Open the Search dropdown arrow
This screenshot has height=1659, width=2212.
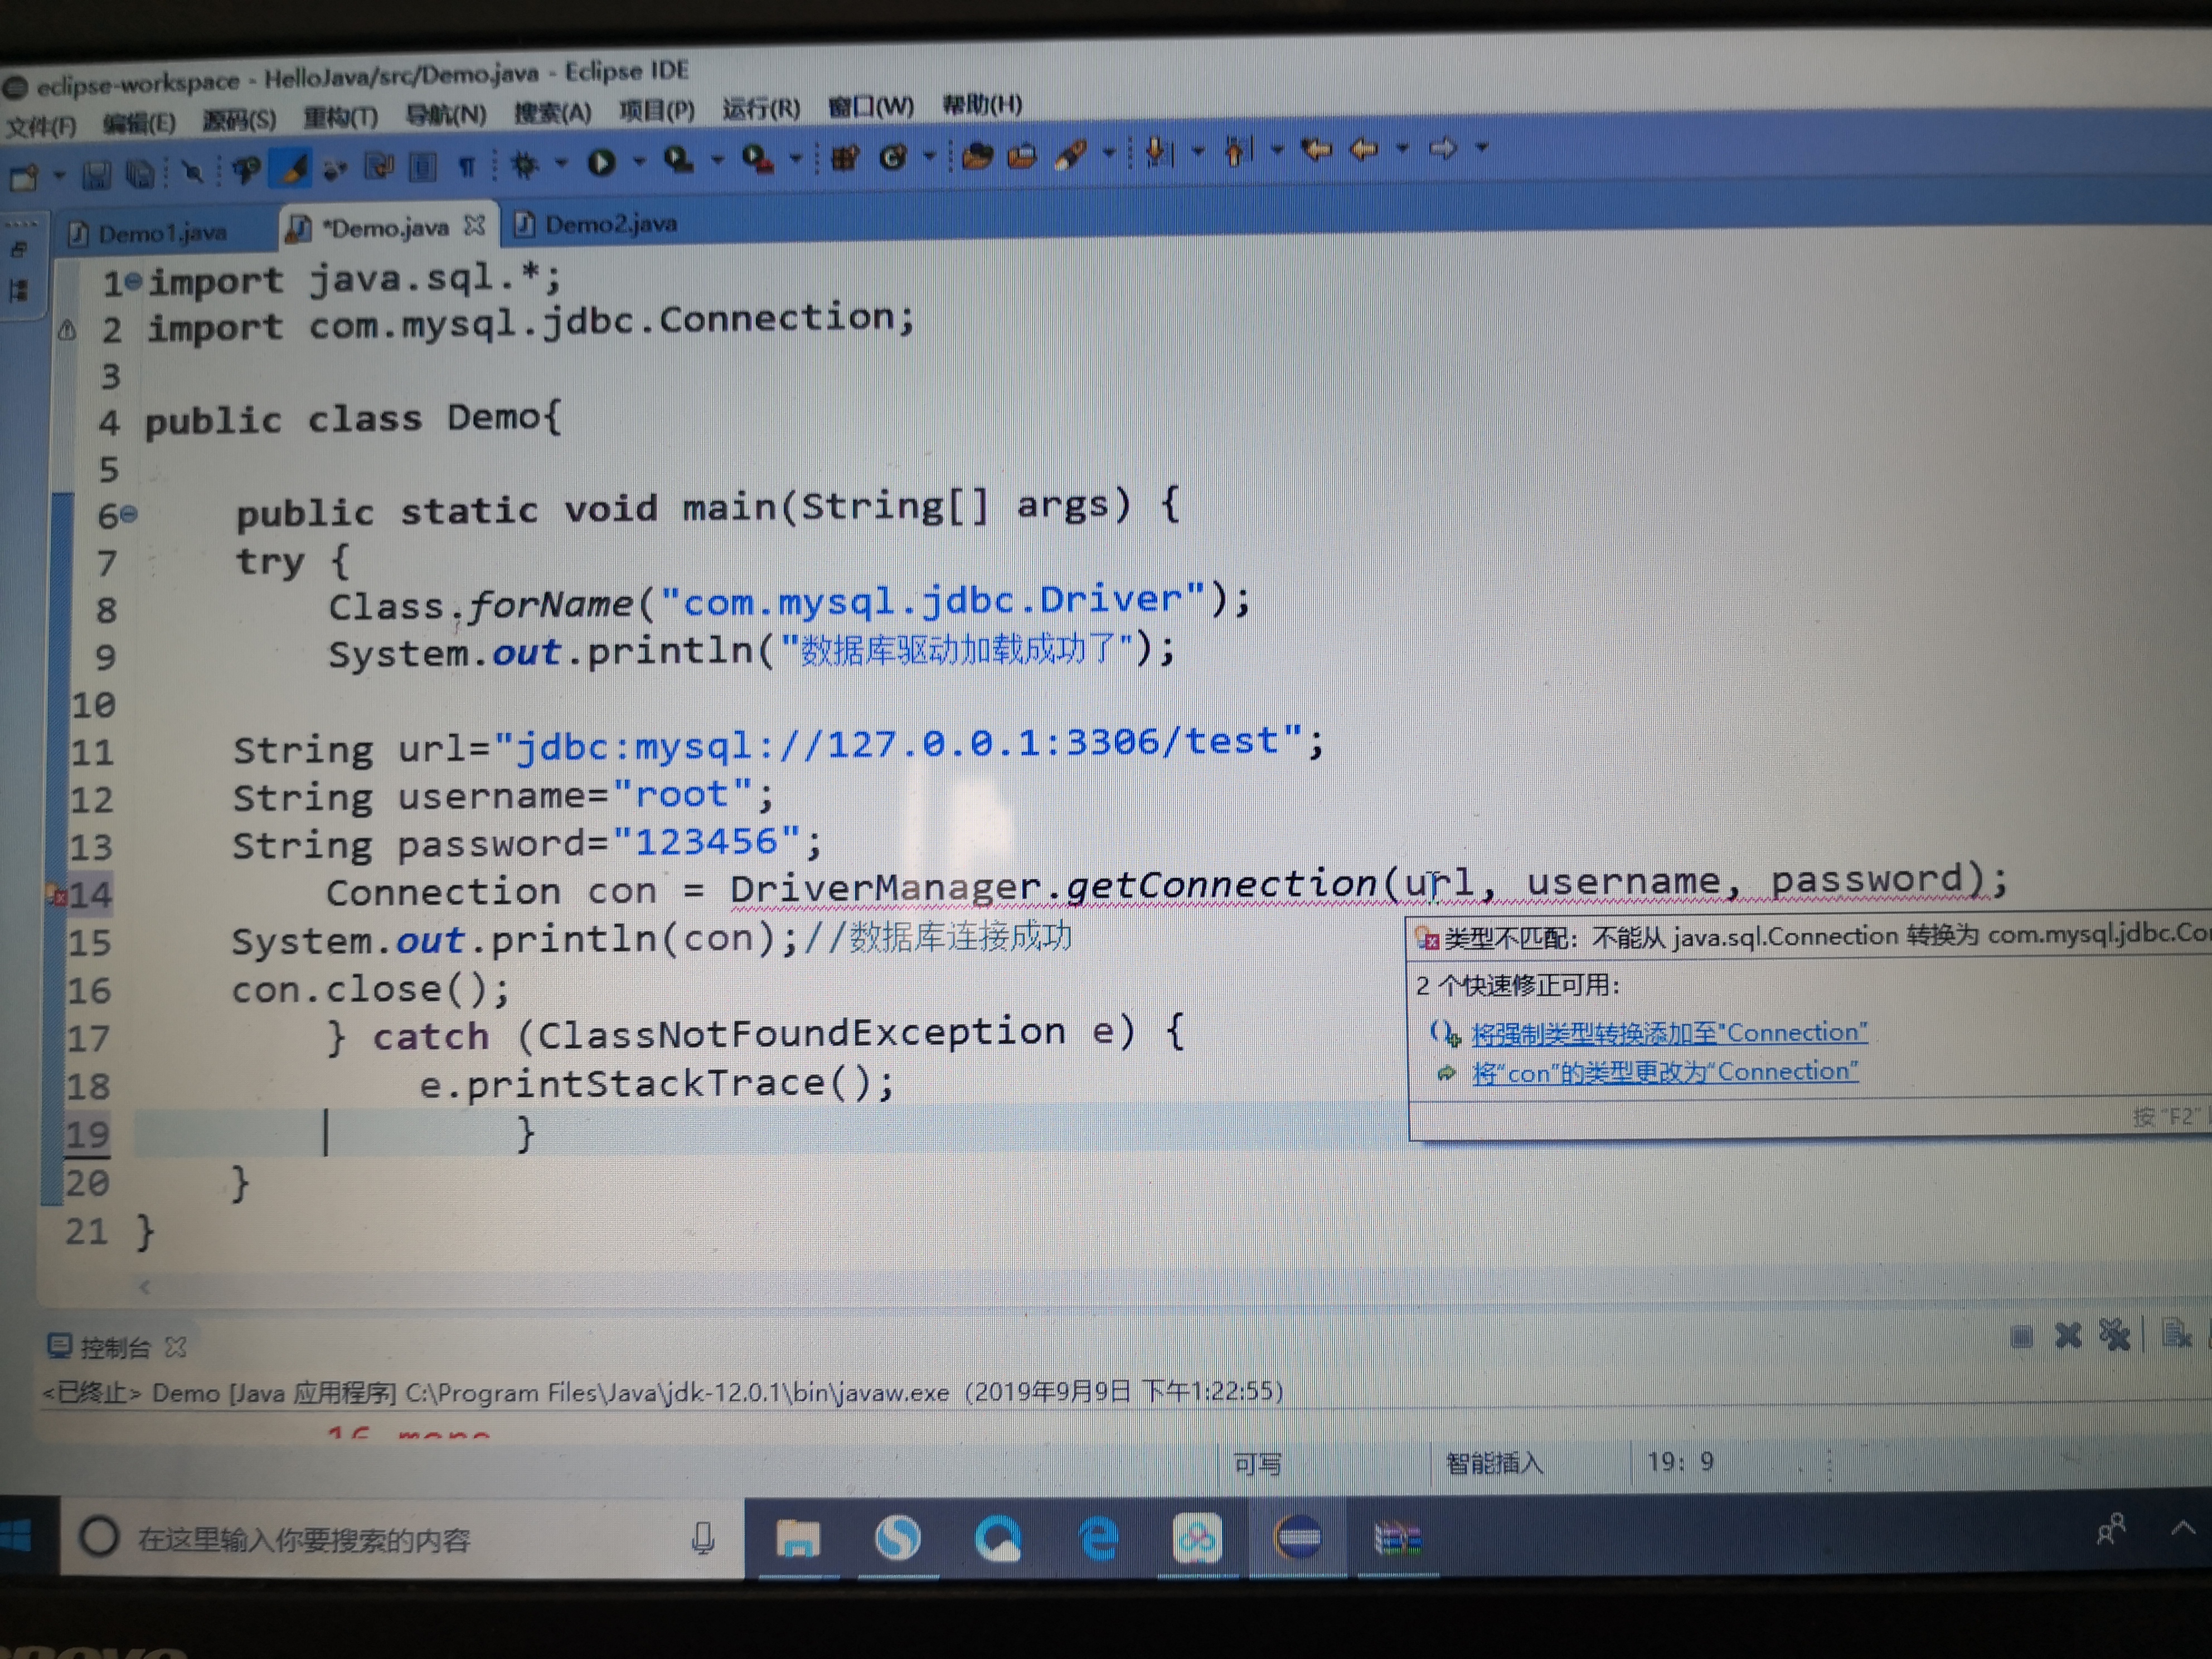(1108, 153)
